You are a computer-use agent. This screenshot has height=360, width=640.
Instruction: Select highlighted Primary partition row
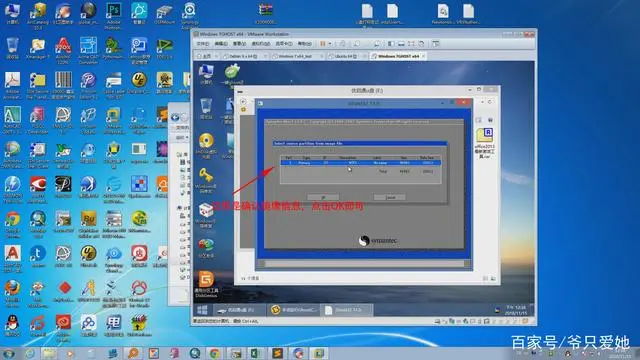(x=360, y=163)
